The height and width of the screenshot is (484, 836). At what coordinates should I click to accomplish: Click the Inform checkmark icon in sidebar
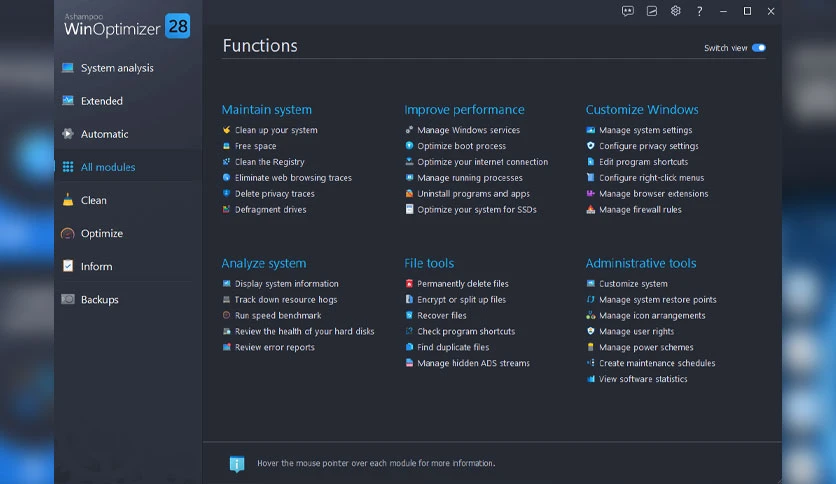[x=68, y=266]
